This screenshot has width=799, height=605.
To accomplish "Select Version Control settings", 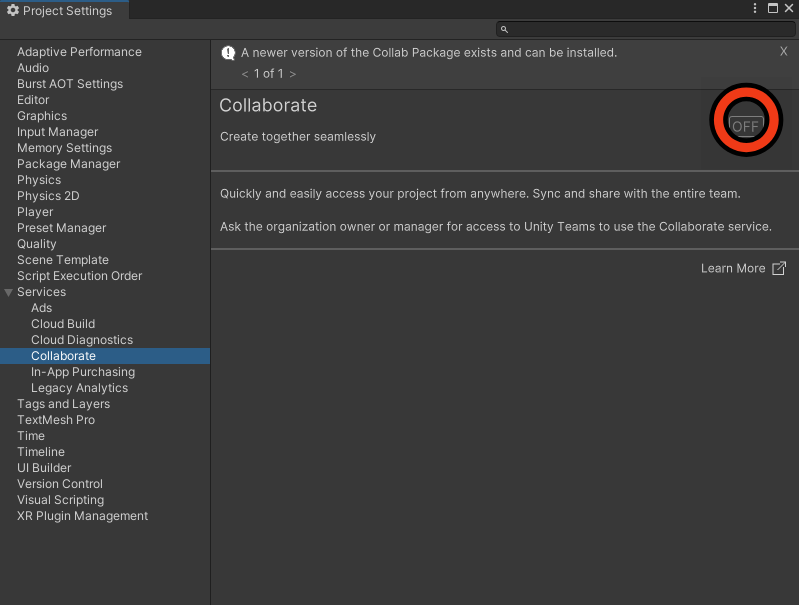I will 60,484.
